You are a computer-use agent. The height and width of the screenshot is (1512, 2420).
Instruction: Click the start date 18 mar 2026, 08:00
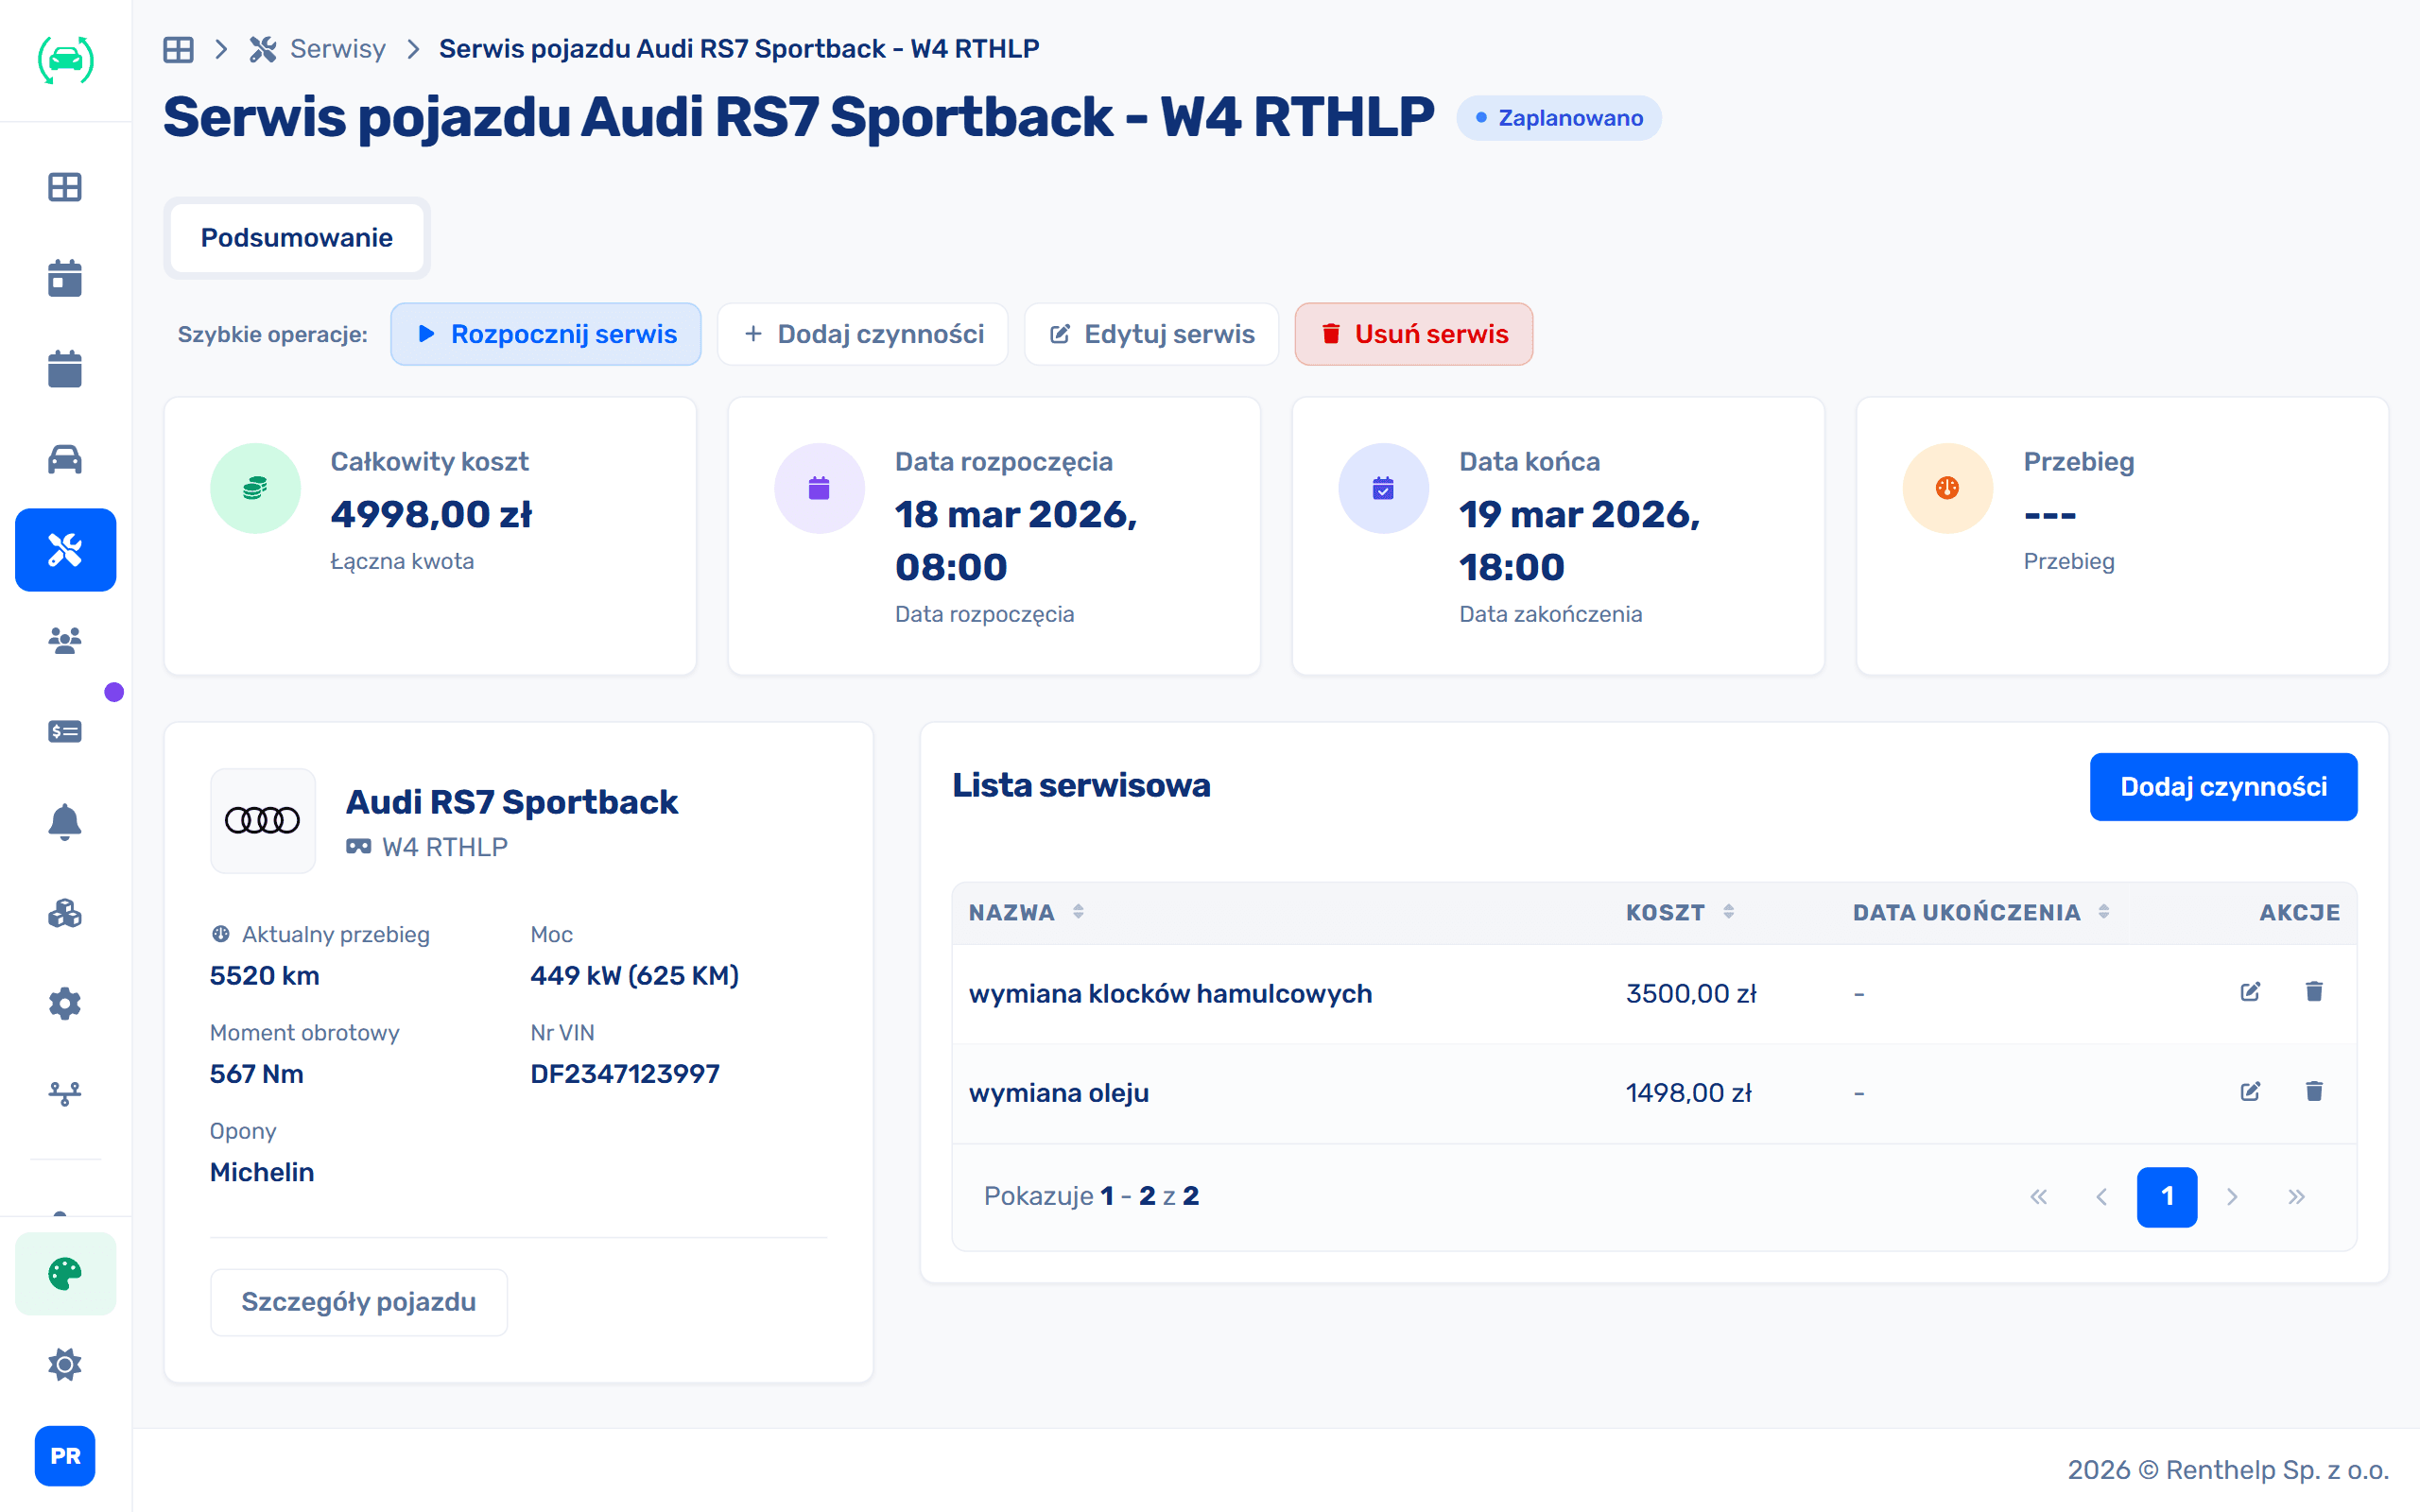point(1016,540)
